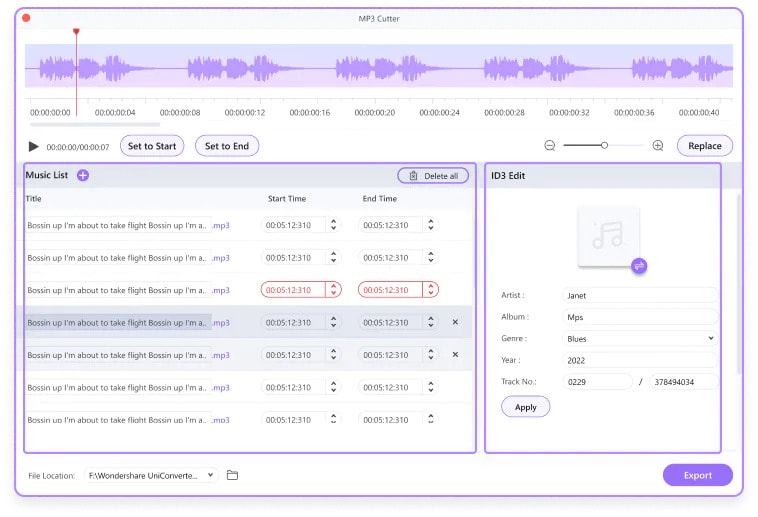758x517 pixels.
Task: Change album cover with the swap icon
Action: 639,266
